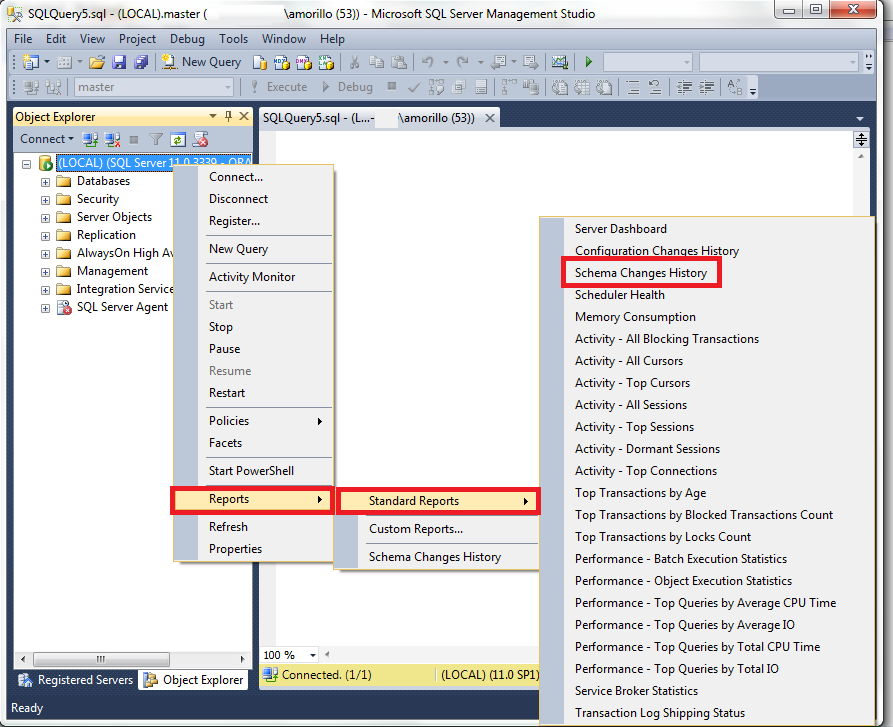Image resolution: width=893 pixels, height=727 pixels.
Task: Click the Analysis Services MDX Query icon
Action: point(282,61)
